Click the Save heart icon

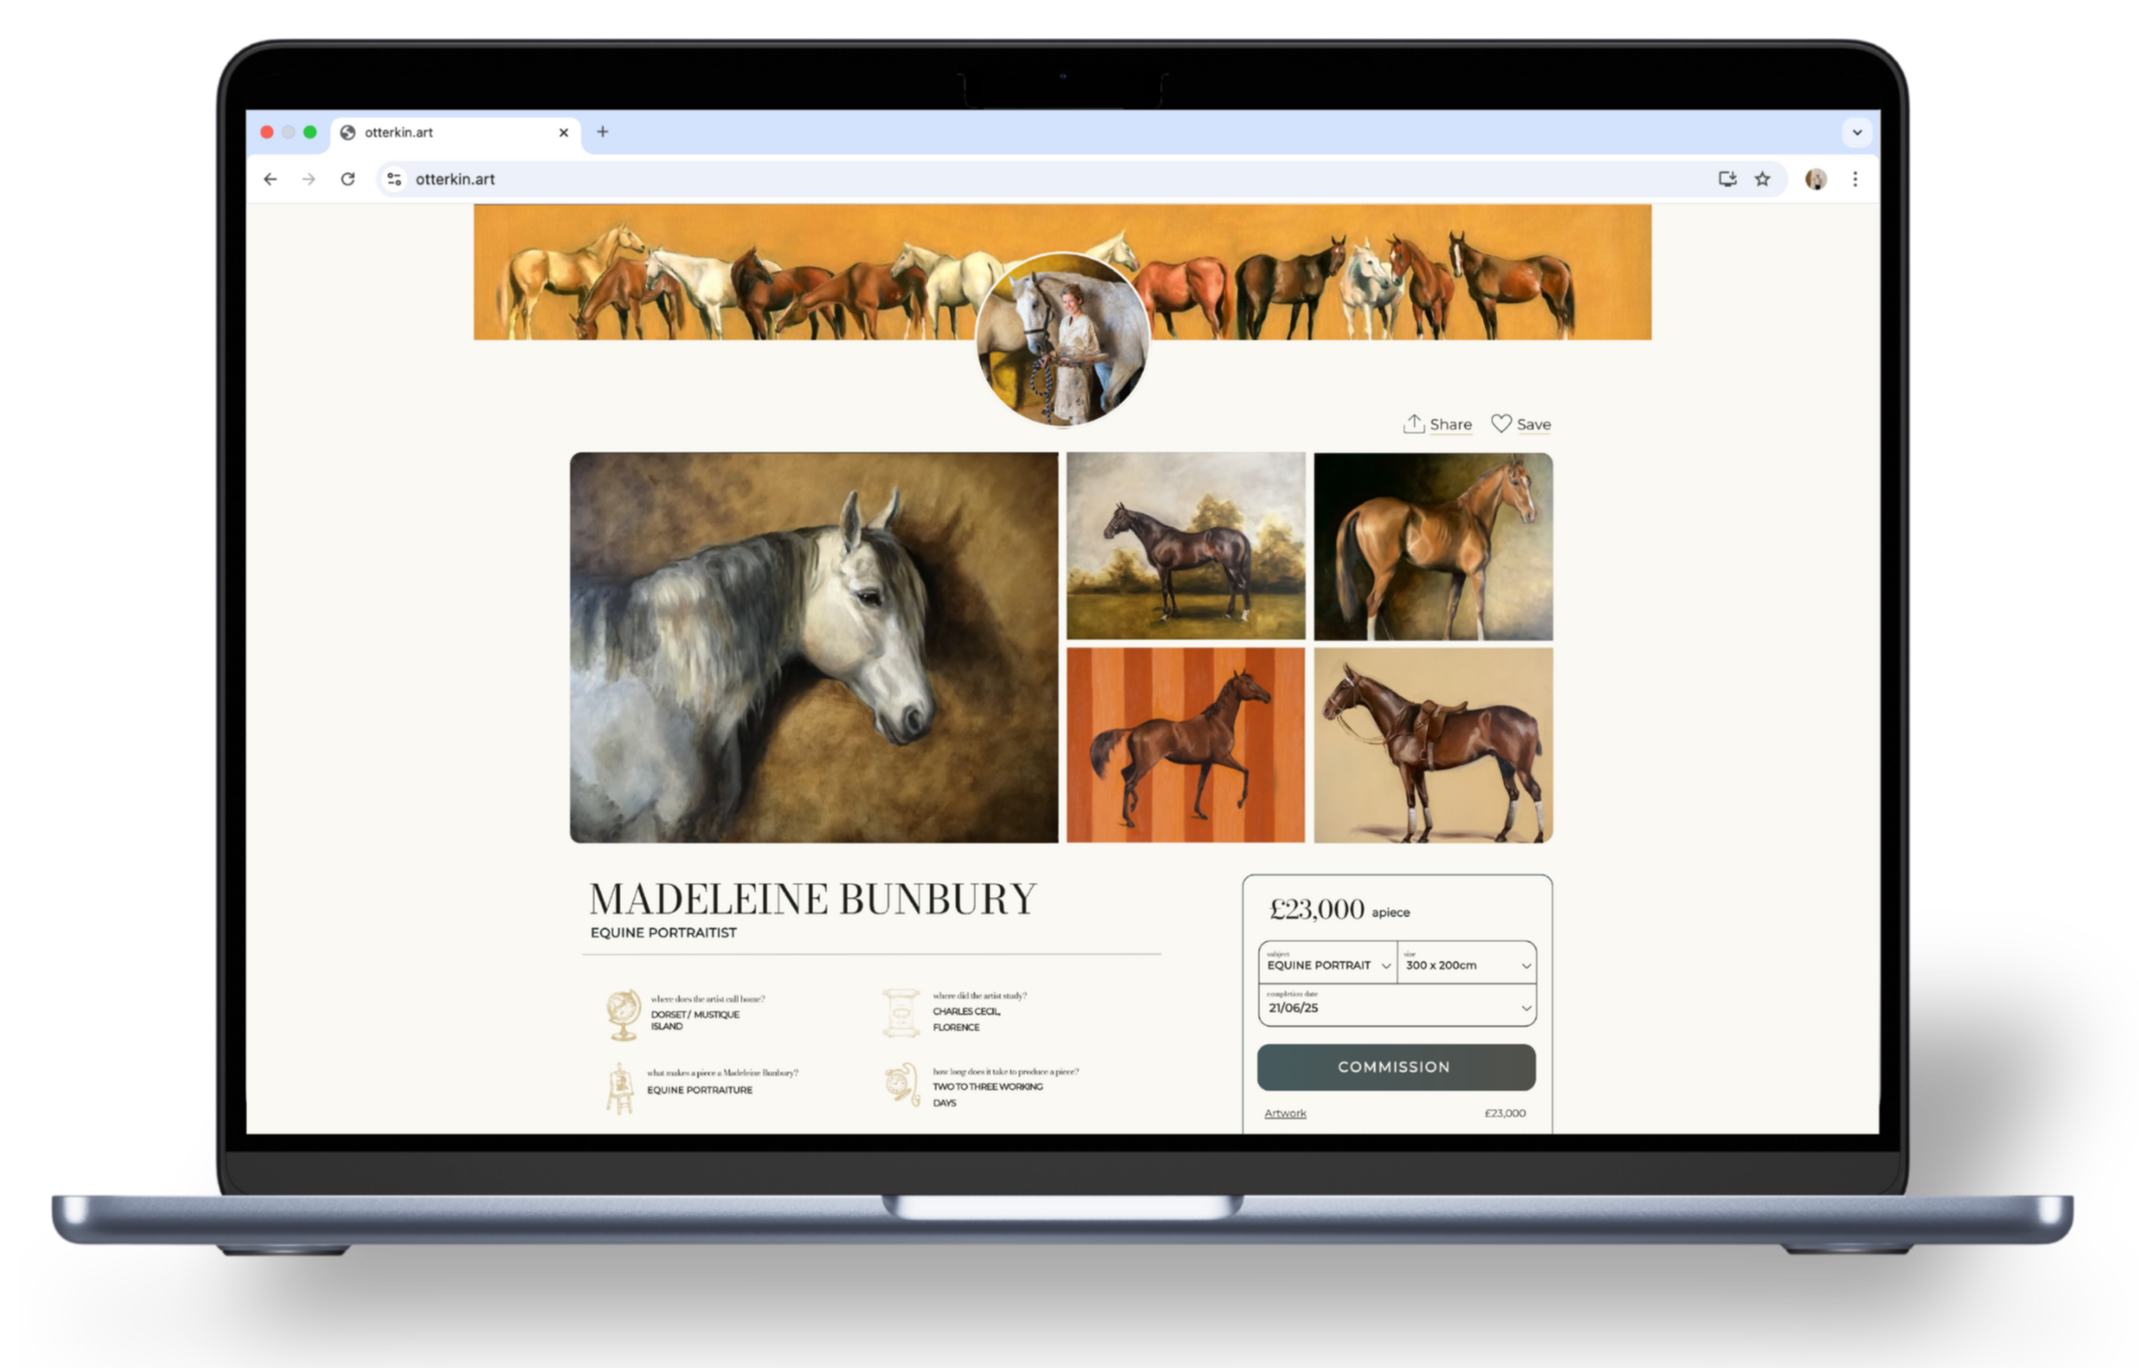click(x=1501, y=424)
